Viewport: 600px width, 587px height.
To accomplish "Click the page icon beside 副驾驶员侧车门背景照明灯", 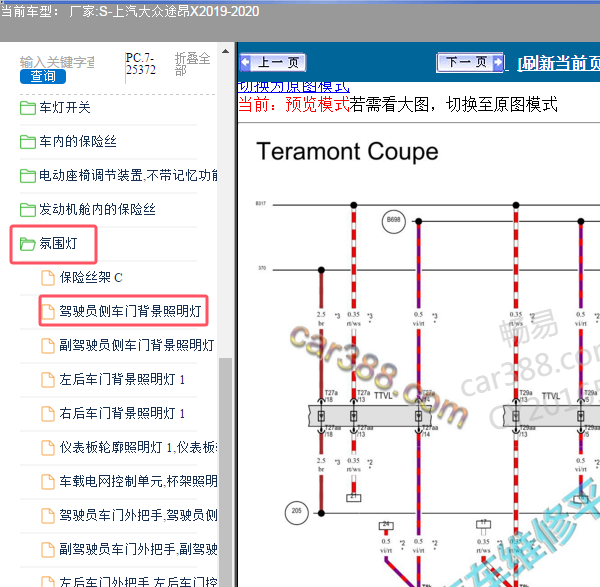I will coord(48,346).
